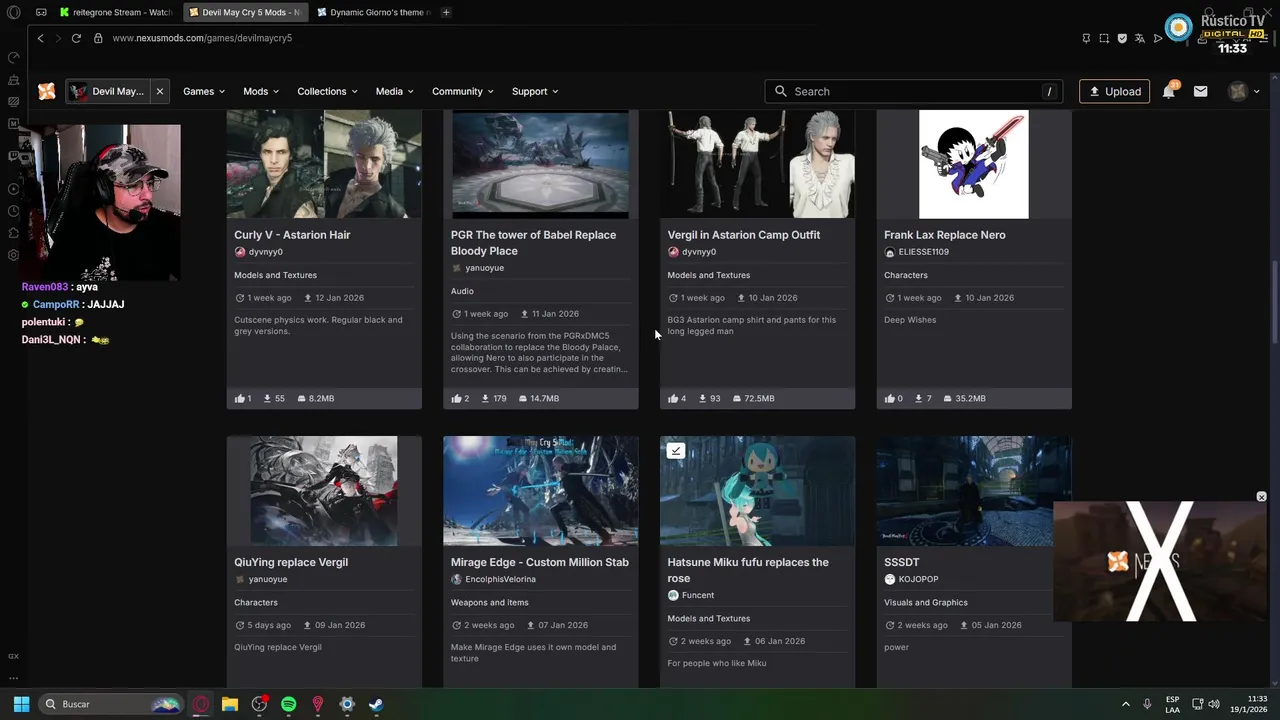Click the Upload button
The width and height of the screenshot is (1280, 720).
tap(1114, 91)
